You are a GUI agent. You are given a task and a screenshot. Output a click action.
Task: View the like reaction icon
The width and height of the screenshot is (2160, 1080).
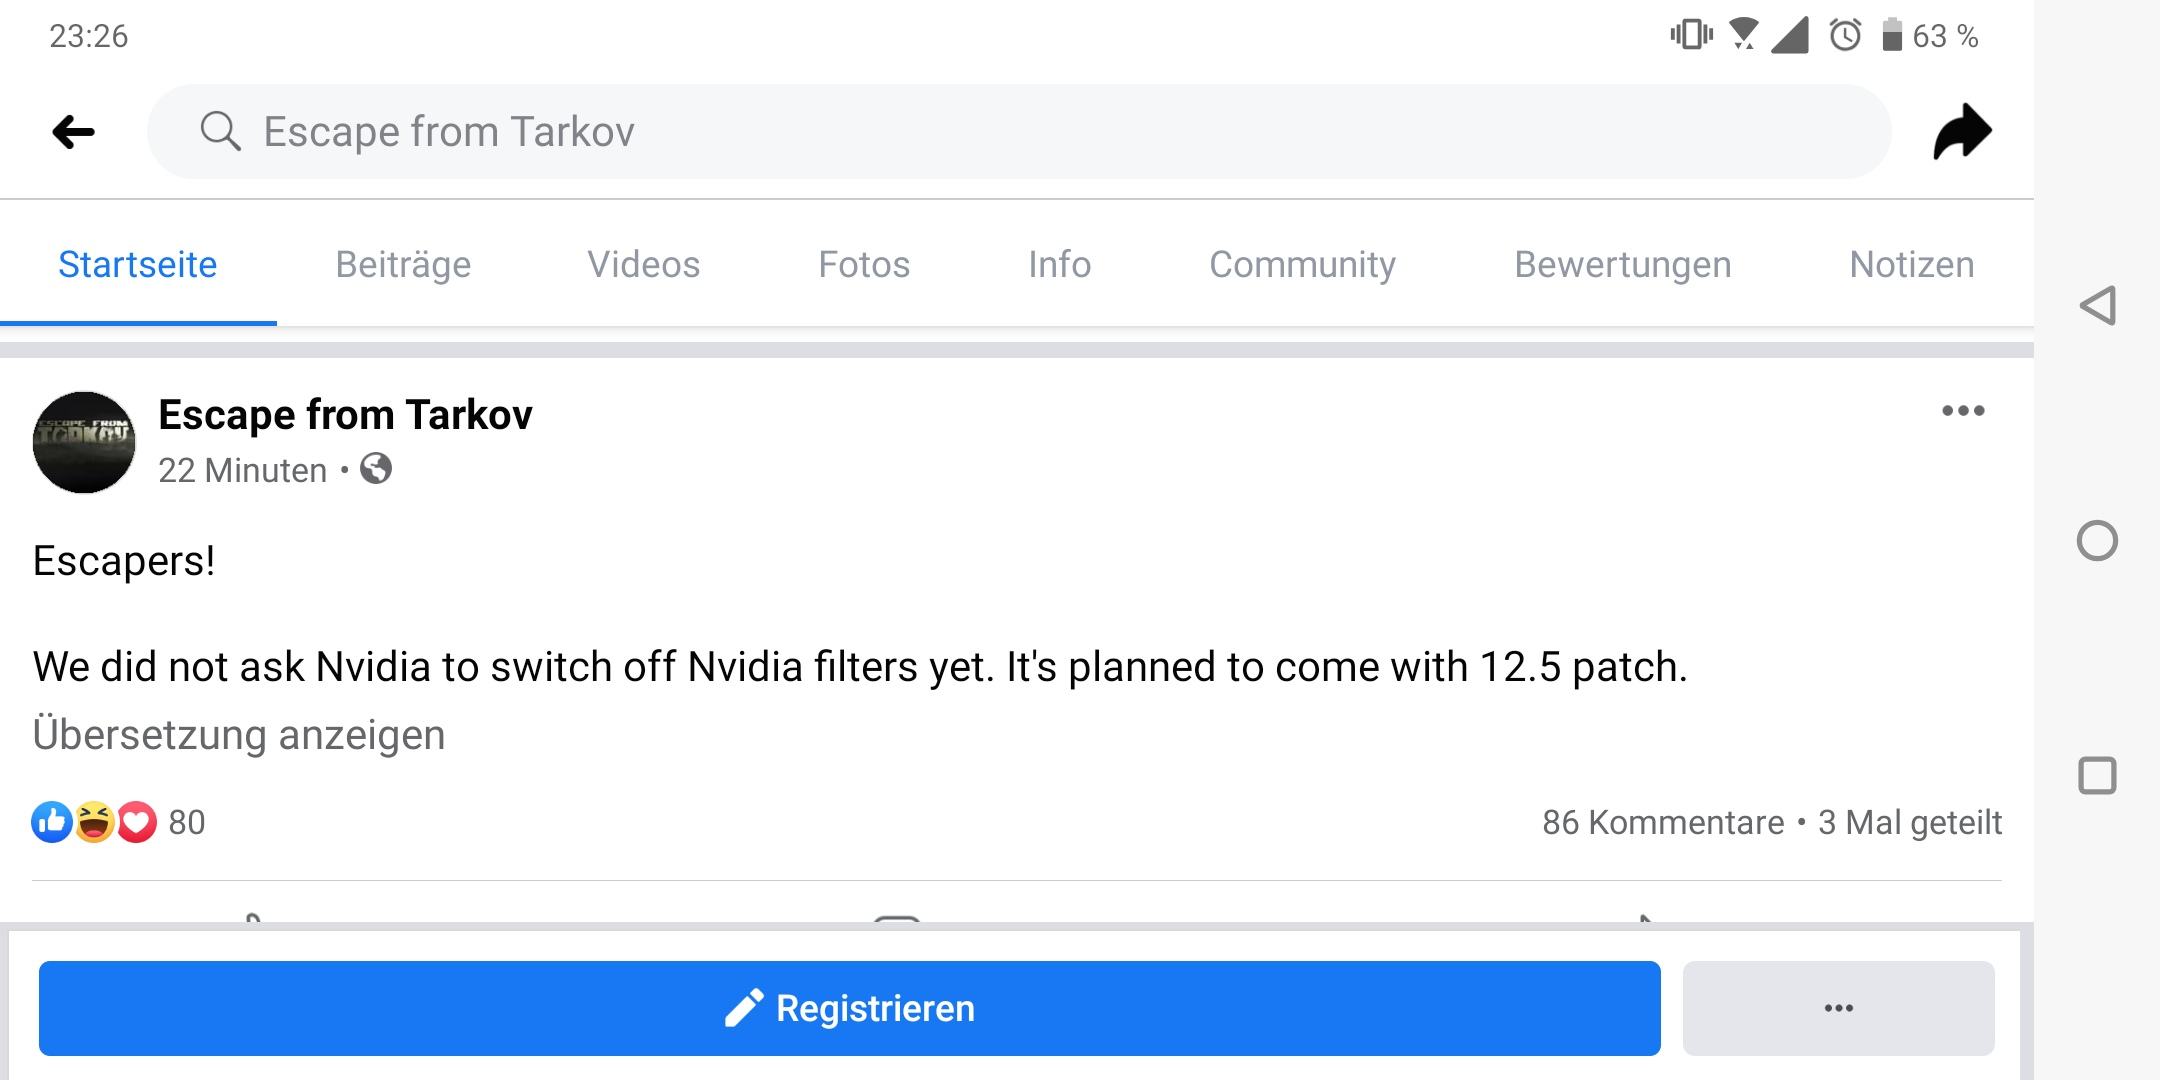click(x=52, y=822)
